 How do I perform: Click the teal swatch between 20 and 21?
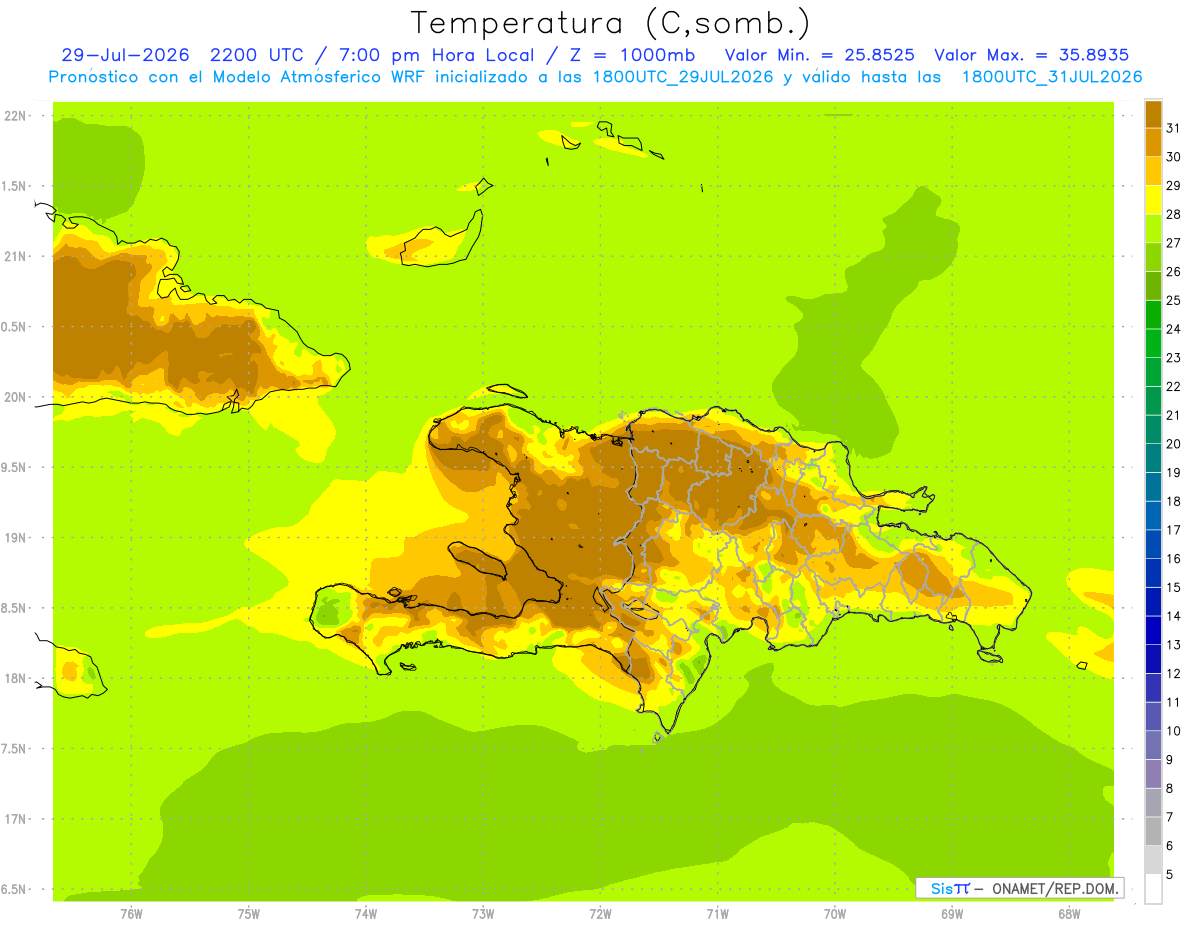[1153, 430]
